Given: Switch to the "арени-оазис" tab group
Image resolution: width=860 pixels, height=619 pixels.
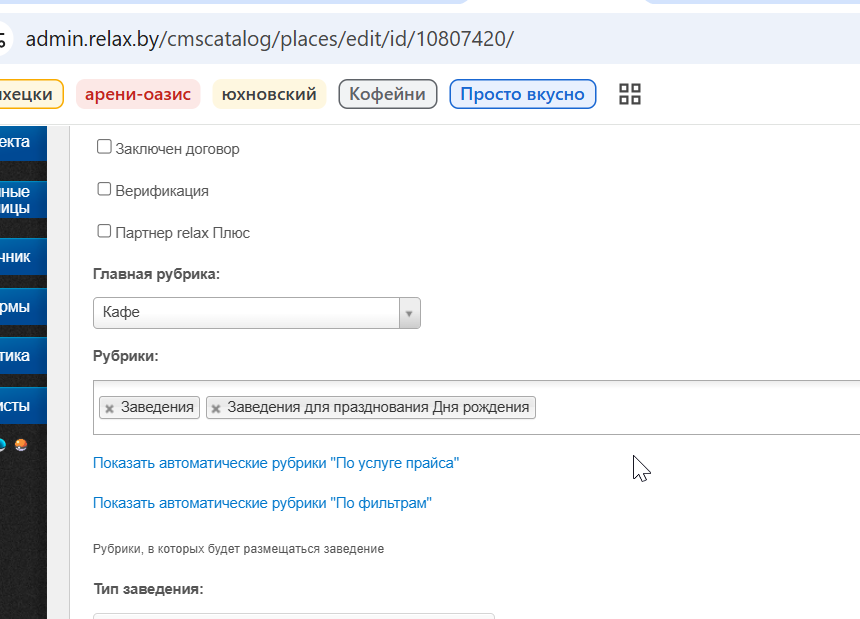Looking at the screenshot, I should tap(138, 94).
